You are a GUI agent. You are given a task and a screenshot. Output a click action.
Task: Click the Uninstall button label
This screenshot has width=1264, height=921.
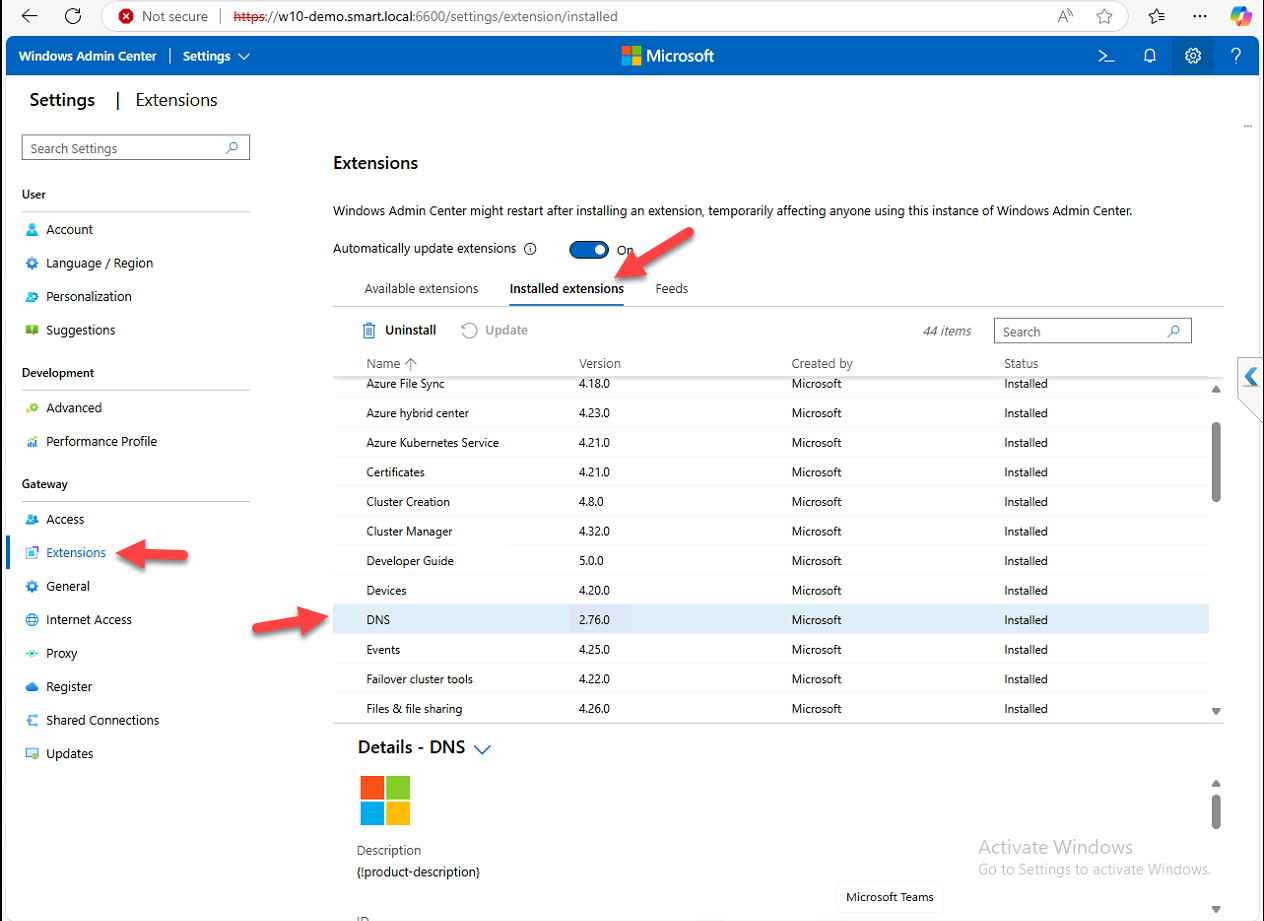[411, 330]
